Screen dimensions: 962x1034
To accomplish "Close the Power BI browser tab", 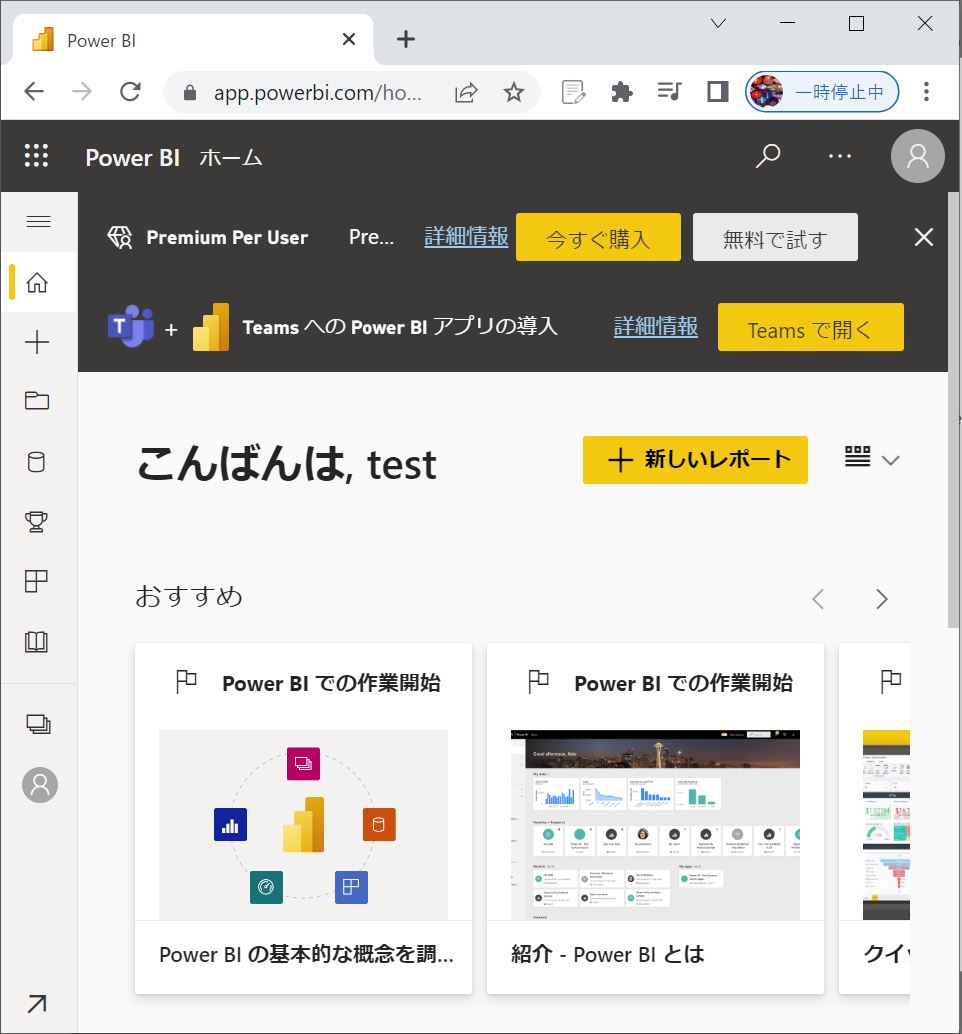I will (x=349, y=40).
